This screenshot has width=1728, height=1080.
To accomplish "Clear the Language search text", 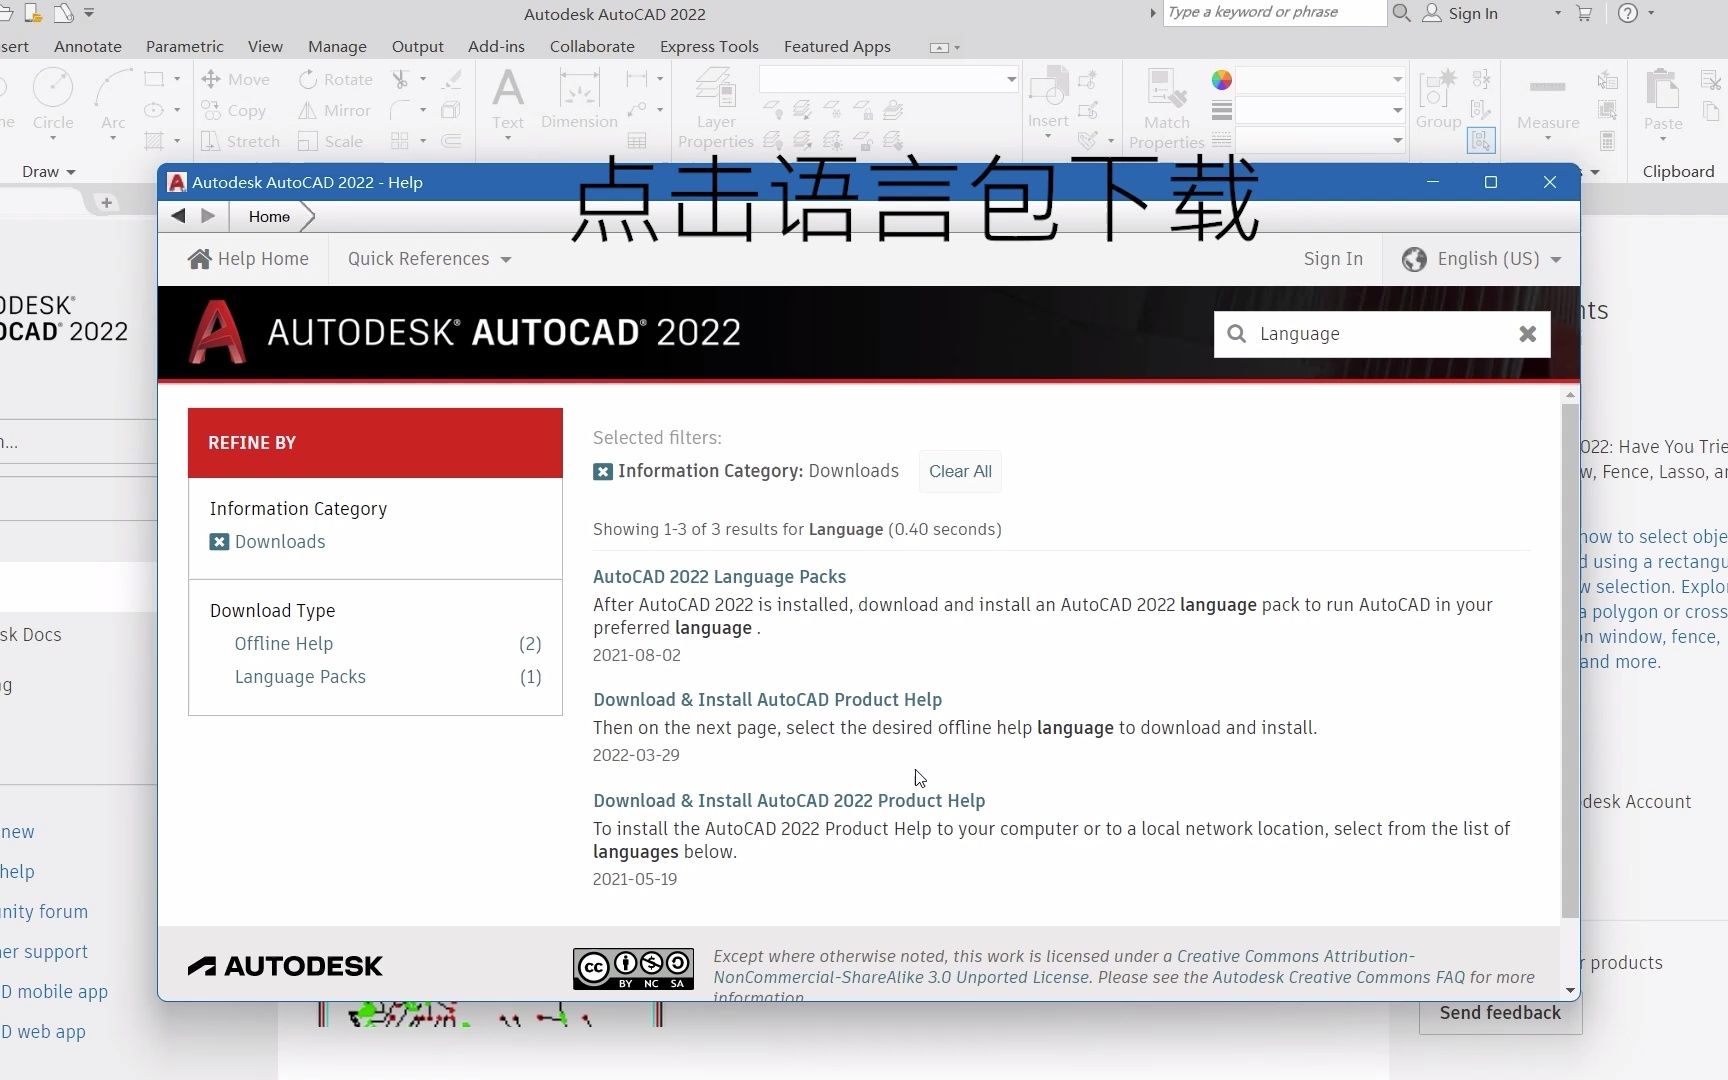I will (x=1527, y=334).
